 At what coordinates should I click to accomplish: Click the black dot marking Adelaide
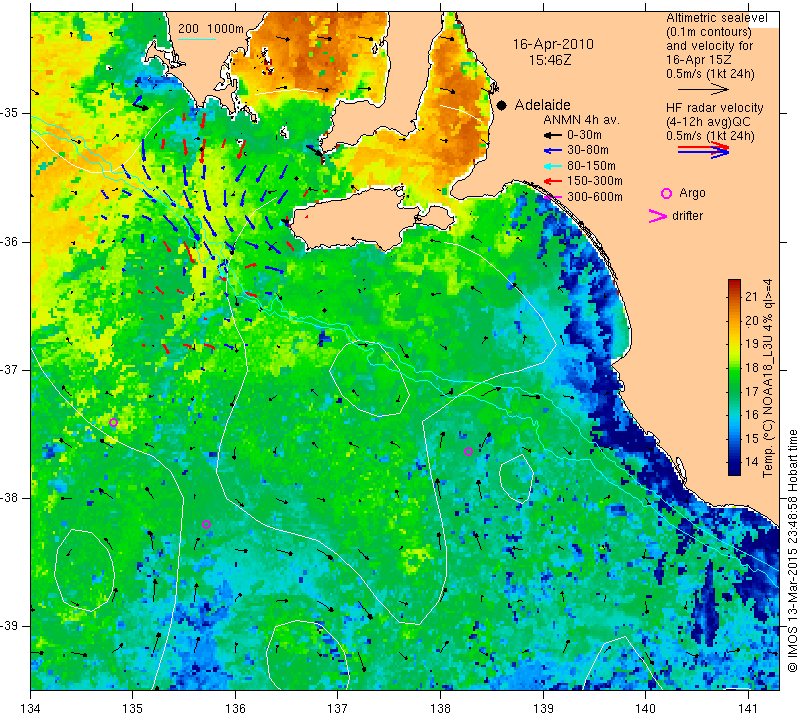click(502, 105)
